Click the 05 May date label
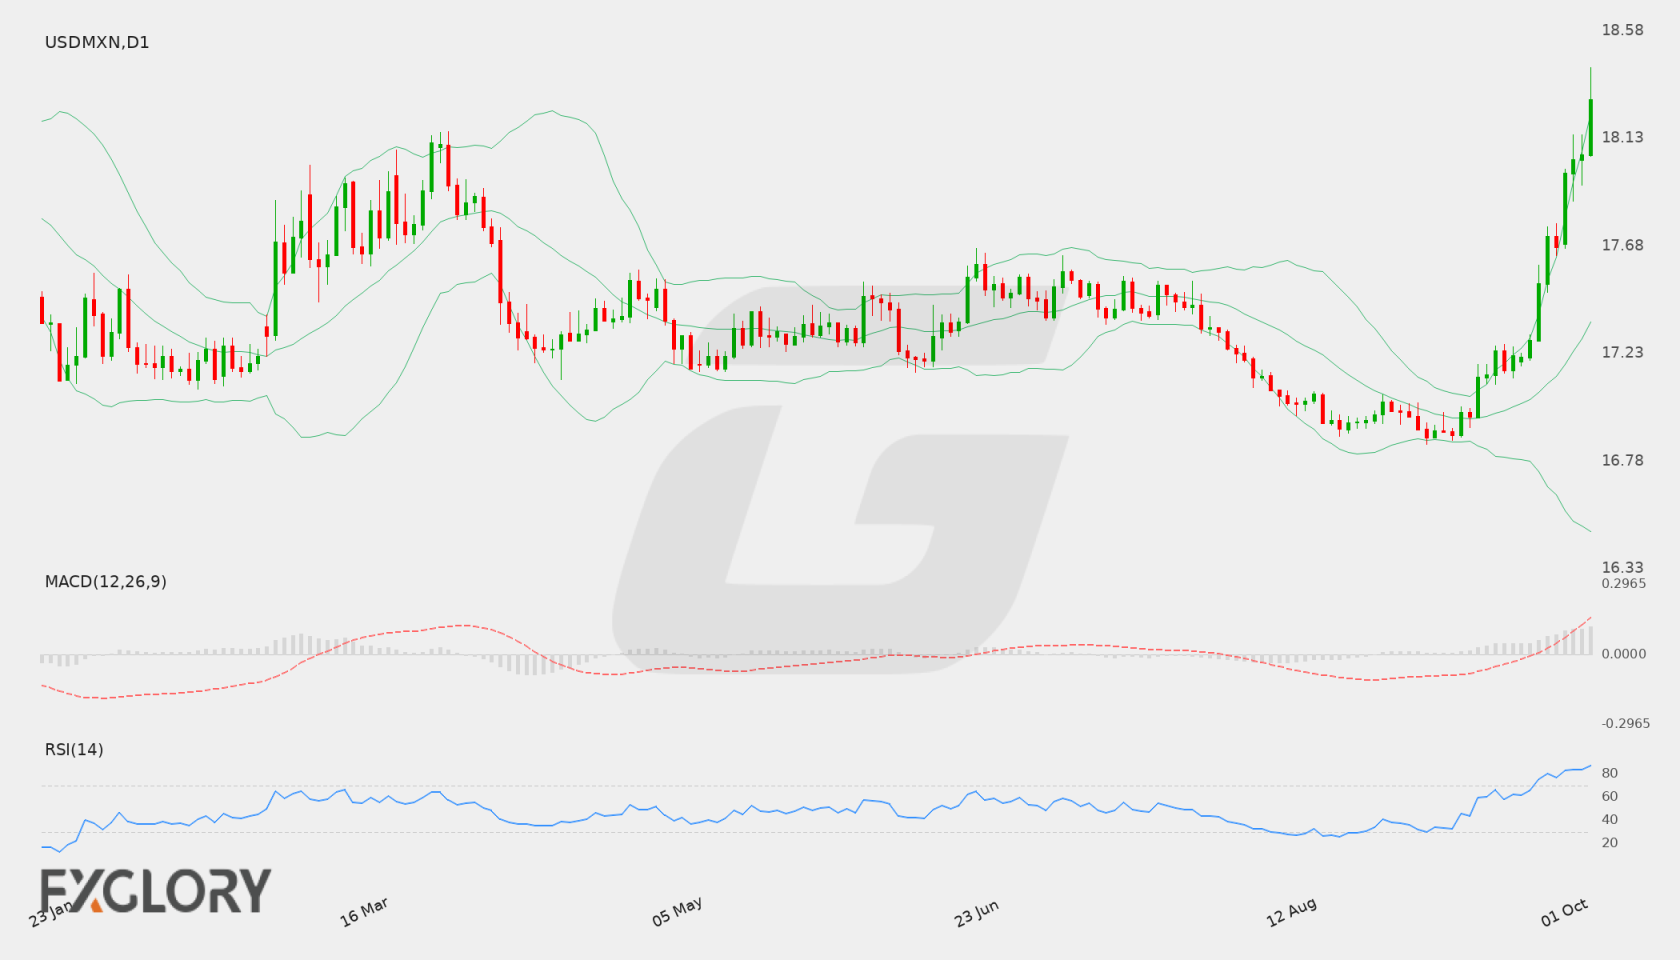Viewport: 1680px width, 960px height. (x=677, y=912)
